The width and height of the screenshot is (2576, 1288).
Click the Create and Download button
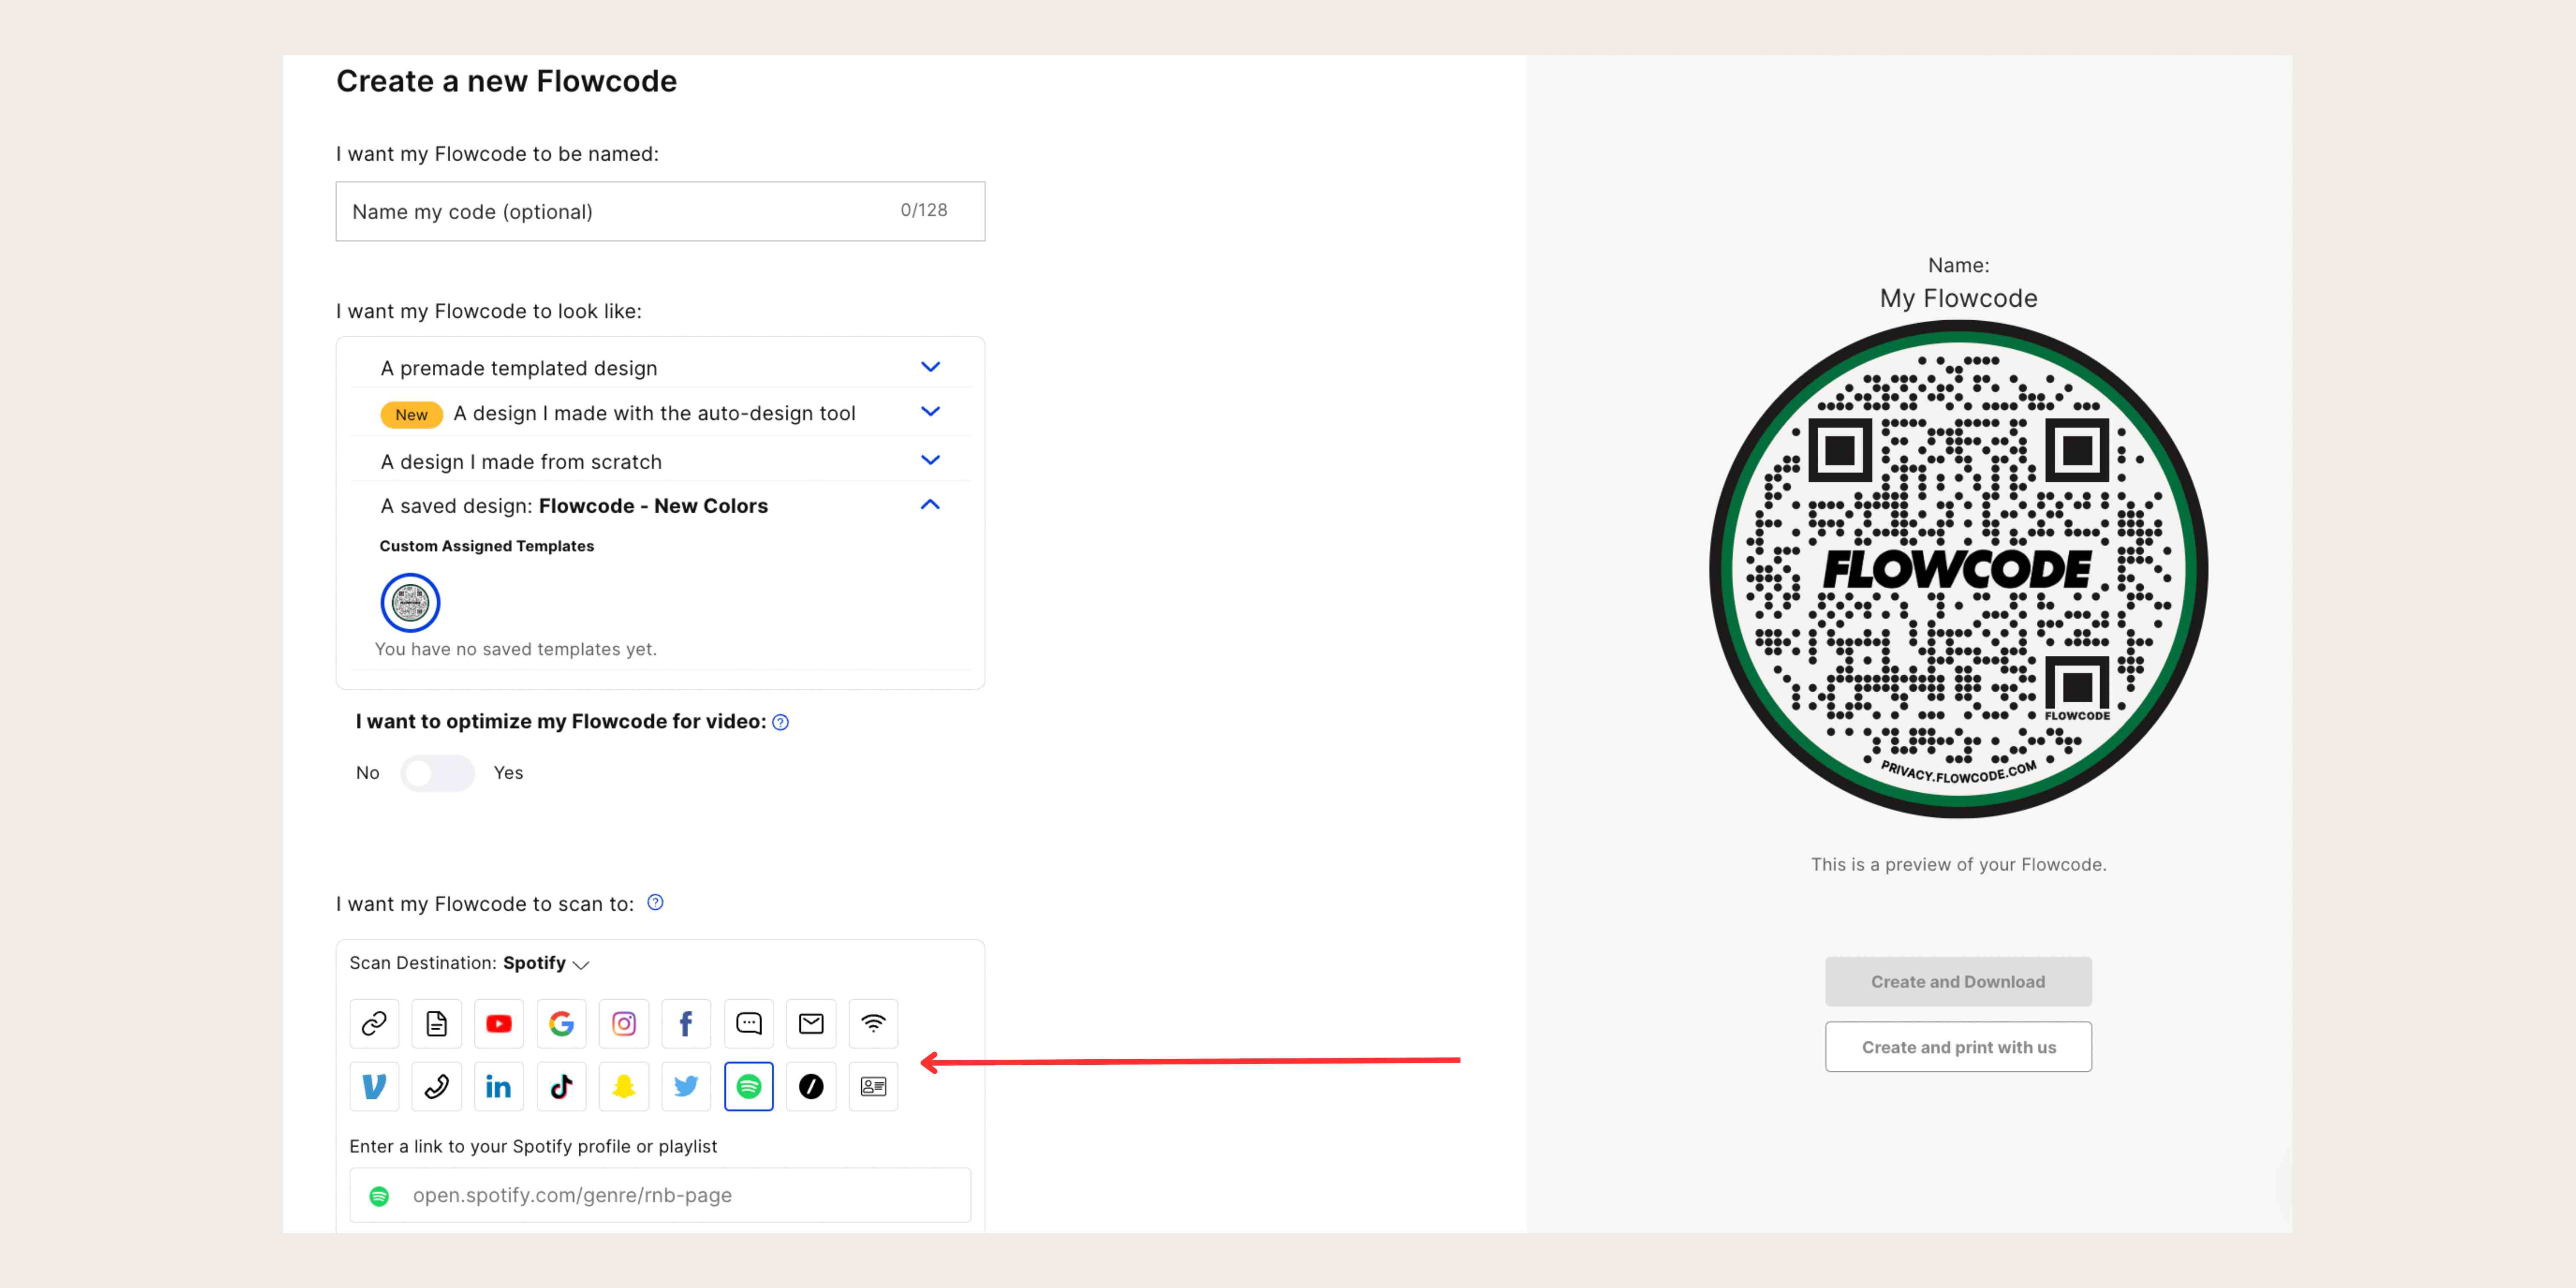pyautogui.click(x=1957, y=981)
